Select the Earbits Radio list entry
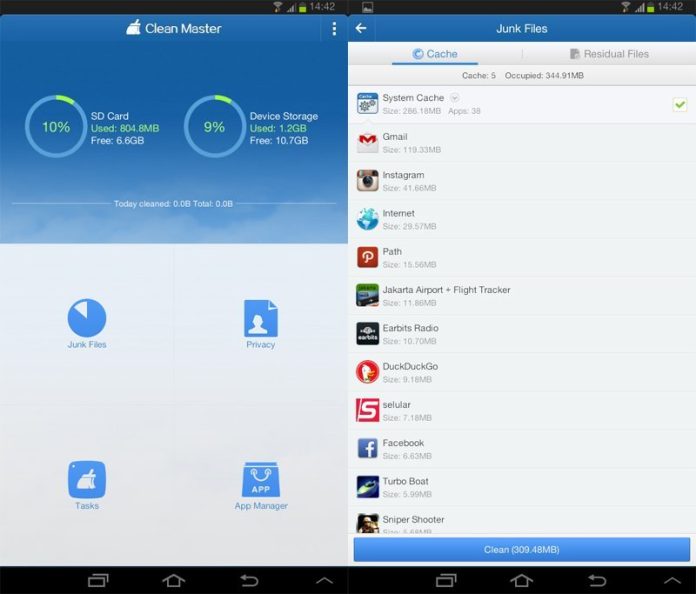Image resolution: width=696 pixels, height=594 pixels. (521, 334)
